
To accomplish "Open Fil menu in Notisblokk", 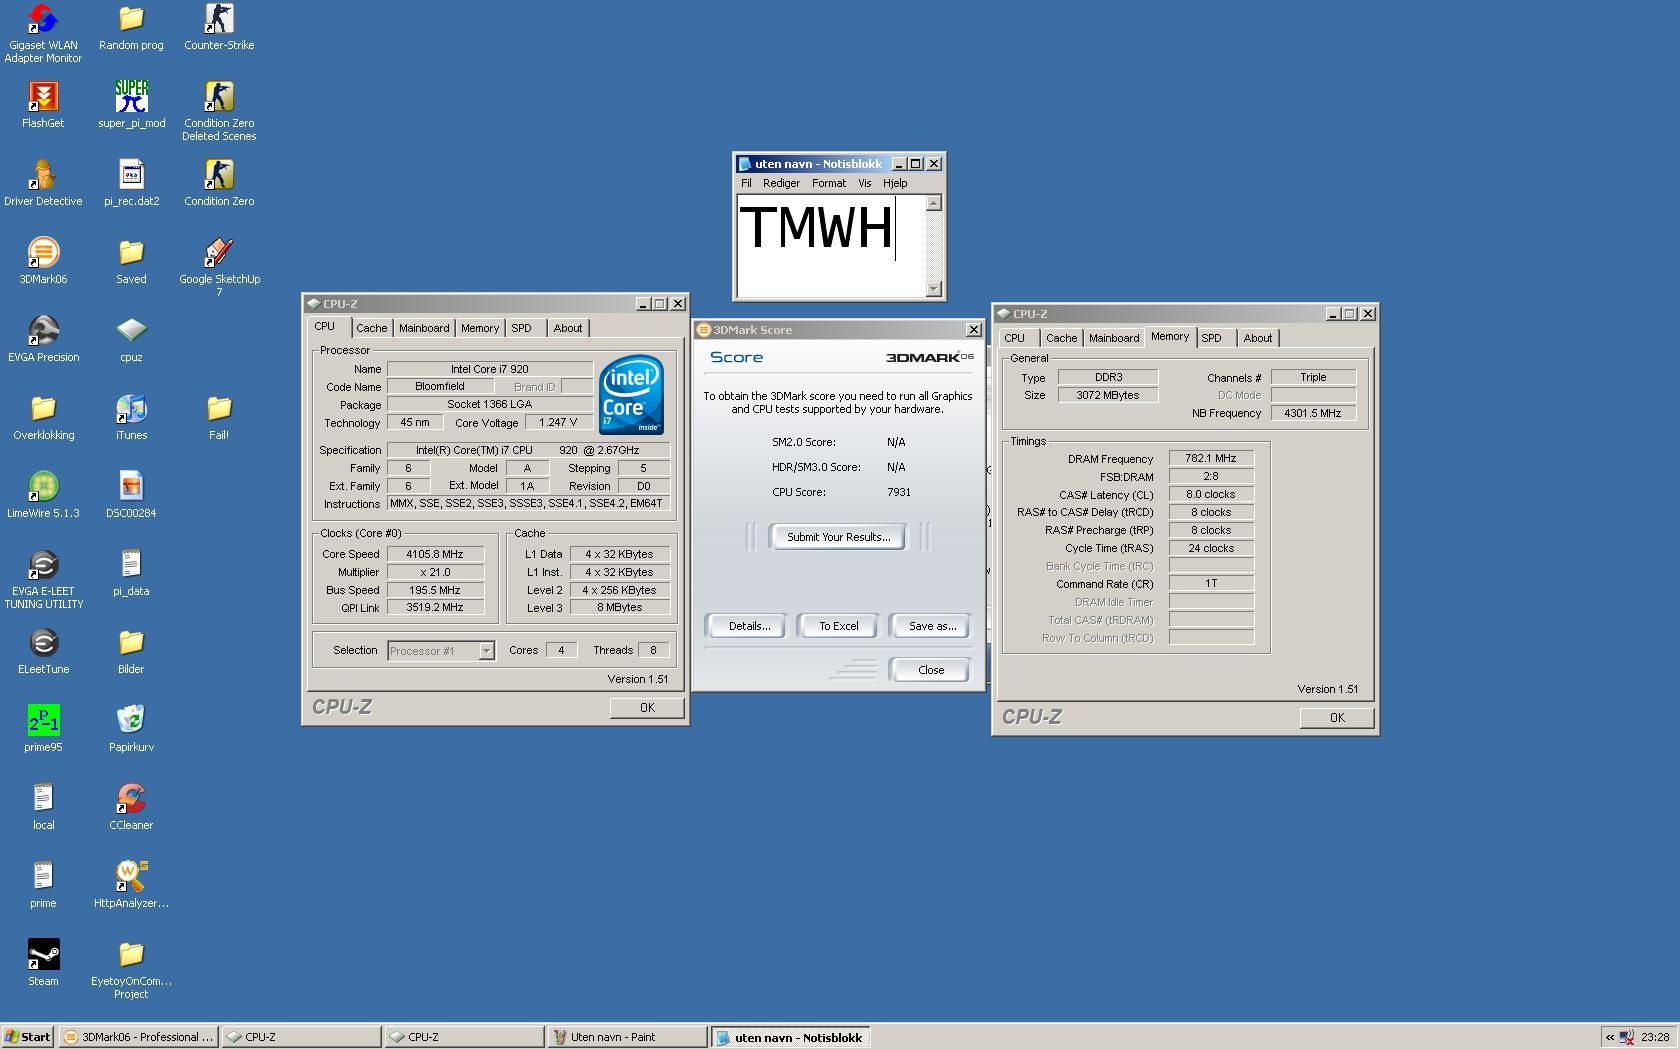I will click(x=746, y=183).
